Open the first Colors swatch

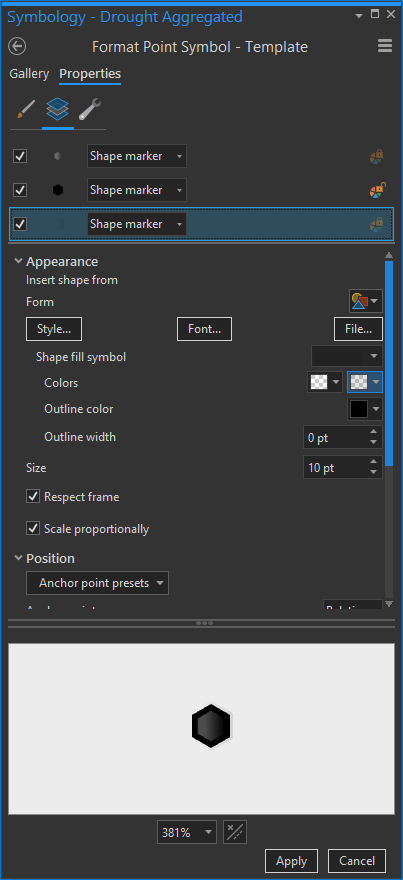click(x=324, y=383)
